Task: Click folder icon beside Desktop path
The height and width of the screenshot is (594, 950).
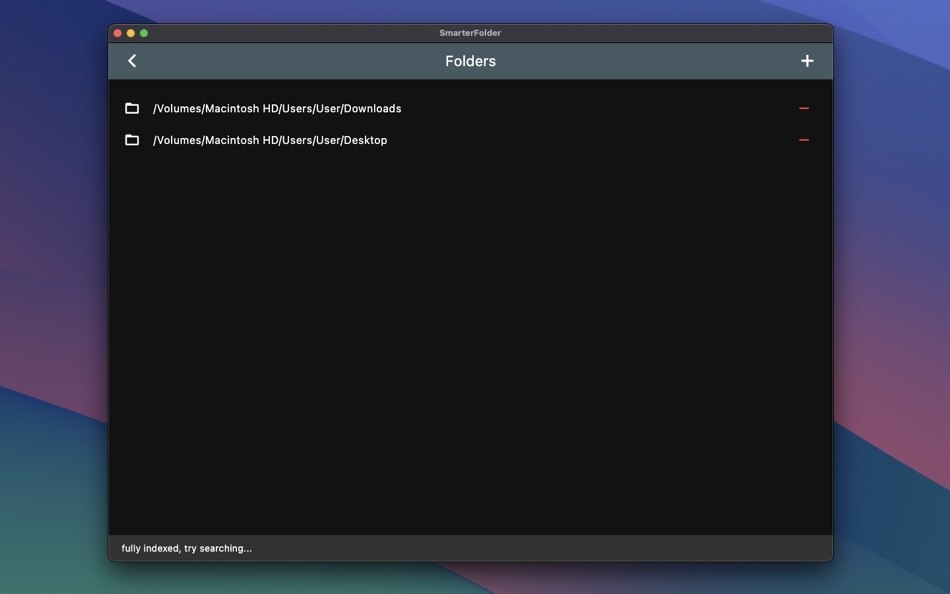Action: point(132,140)
